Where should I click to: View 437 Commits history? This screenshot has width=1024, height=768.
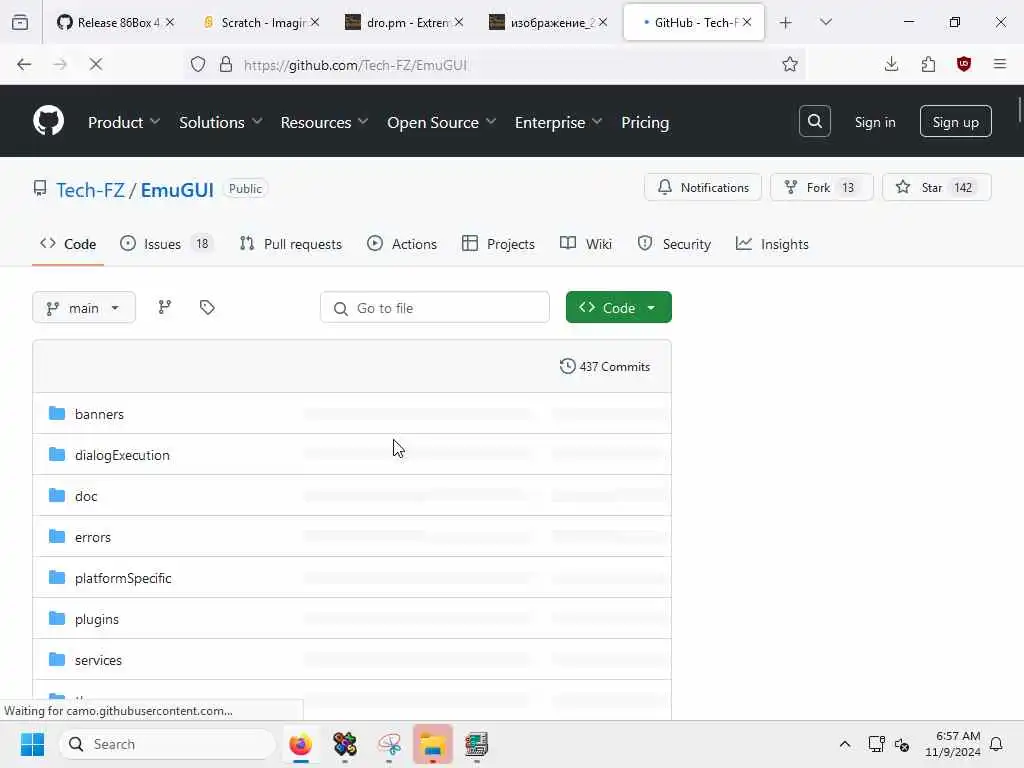[605, 366]
